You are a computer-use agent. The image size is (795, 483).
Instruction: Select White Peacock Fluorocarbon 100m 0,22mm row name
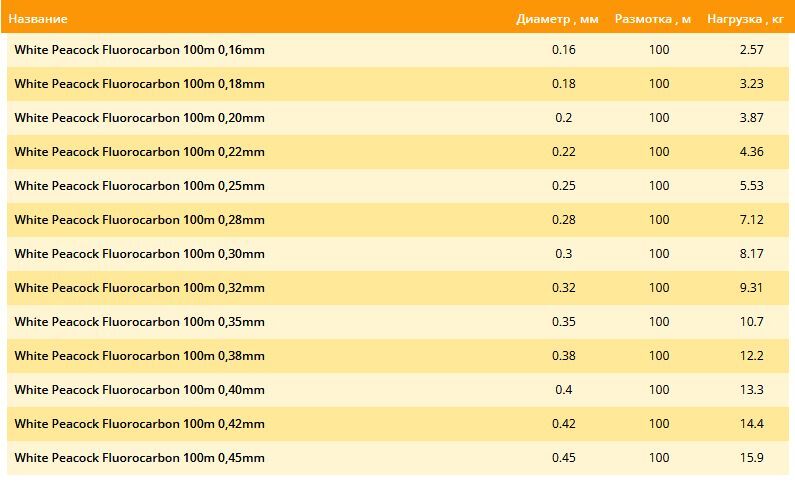139,152
